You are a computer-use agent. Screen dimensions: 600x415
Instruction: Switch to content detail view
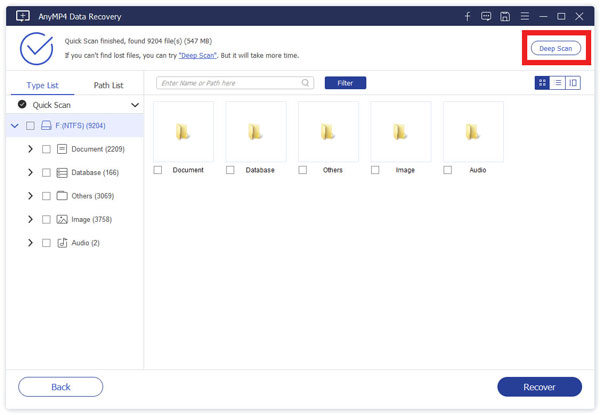coord(573,83)
